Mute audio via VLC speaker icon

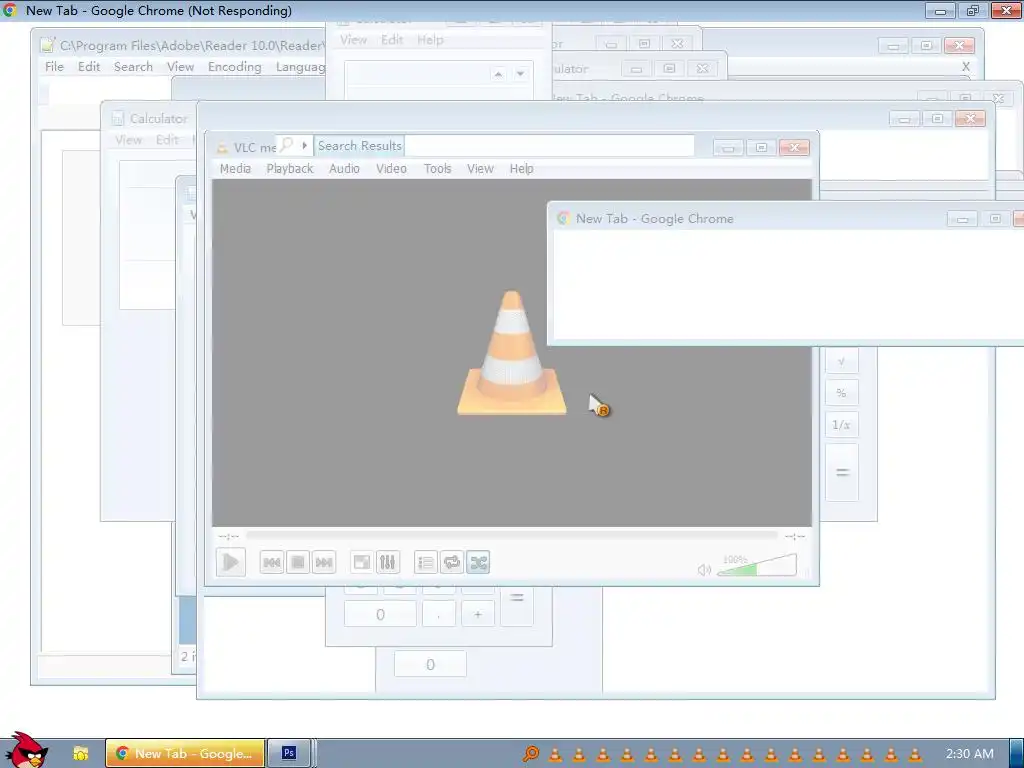[x=704, y=570]
